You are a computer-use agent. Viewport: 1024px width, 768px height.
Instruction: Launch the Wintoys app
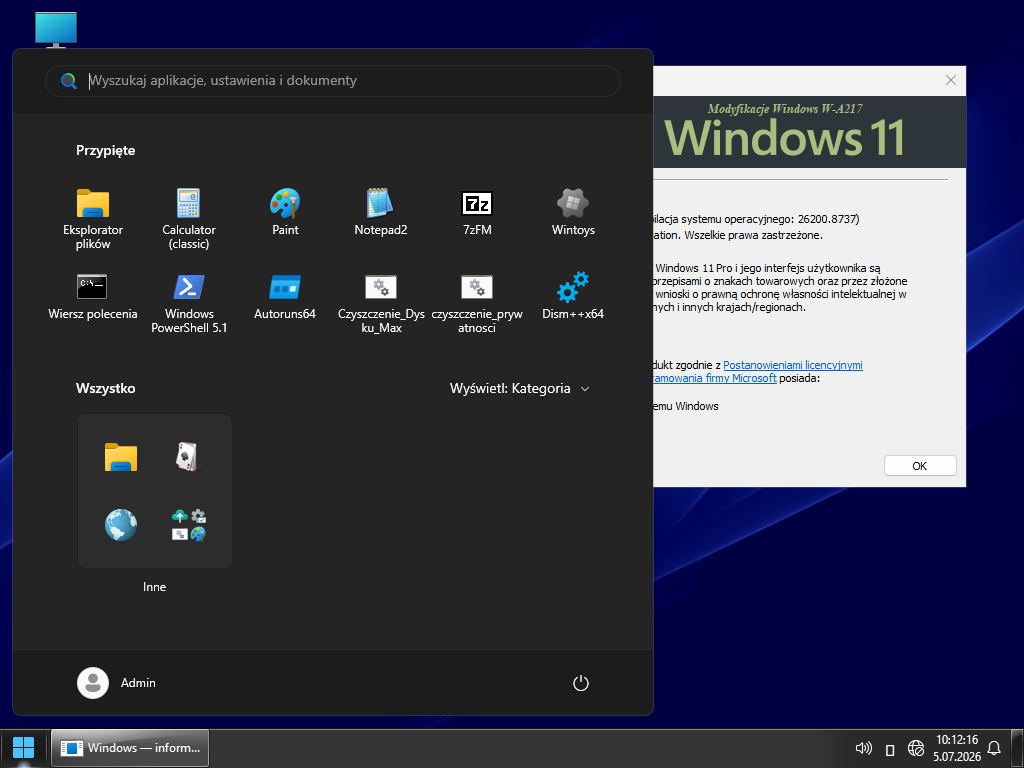tap(573, 213)
